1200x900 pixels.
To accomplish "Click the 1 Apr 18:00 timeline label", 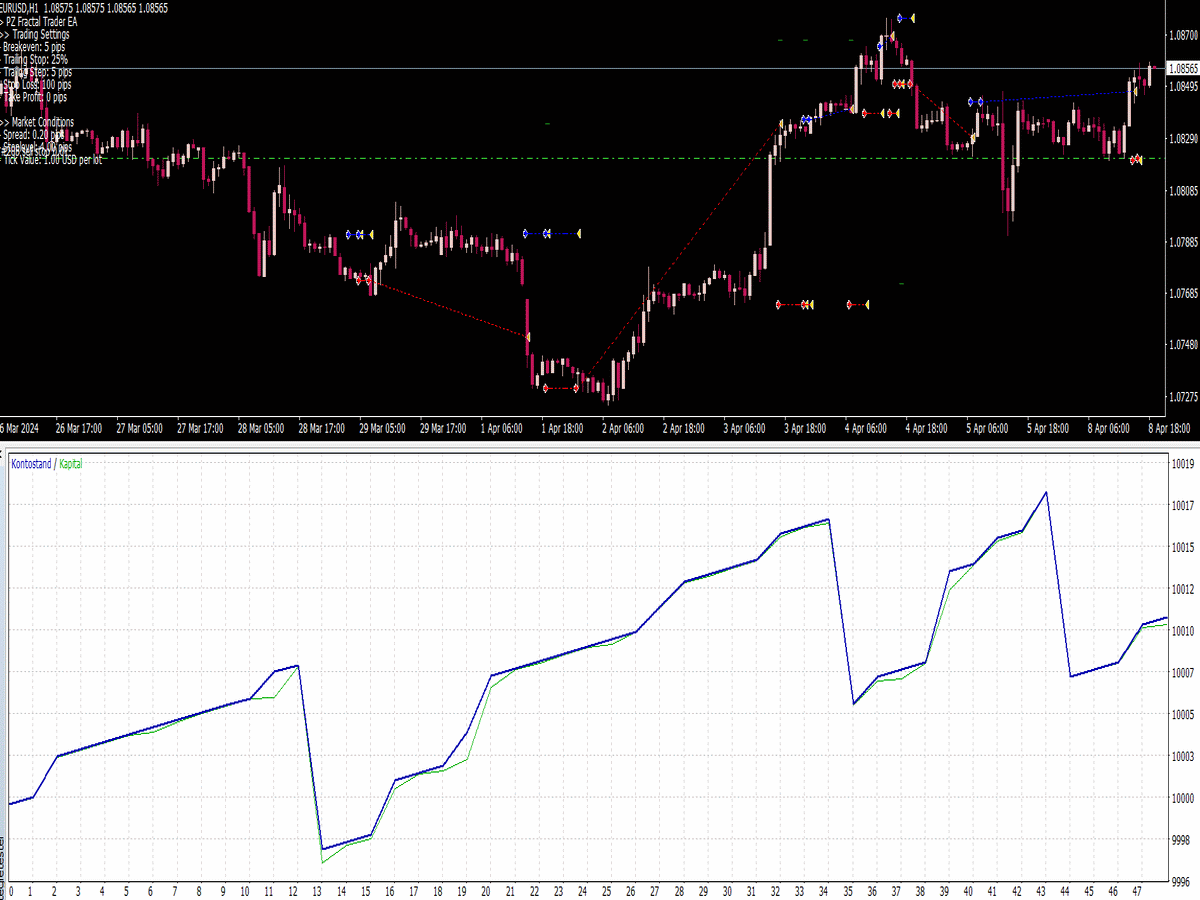I will point(563,428).
